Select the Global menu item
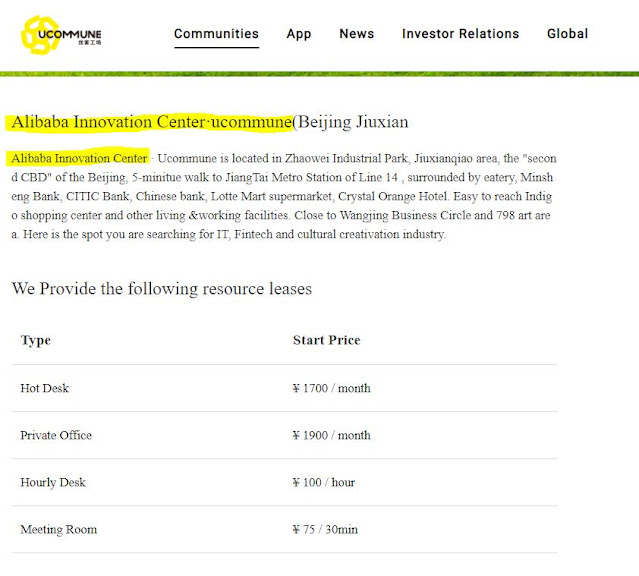 point(567,33)
